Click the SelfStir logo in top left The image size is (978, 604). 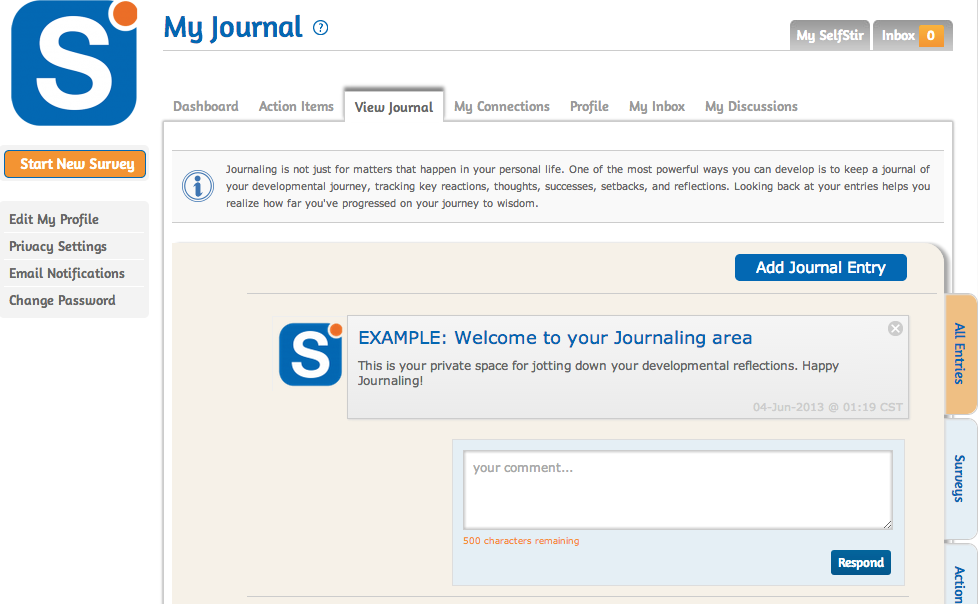click(73, 64)
